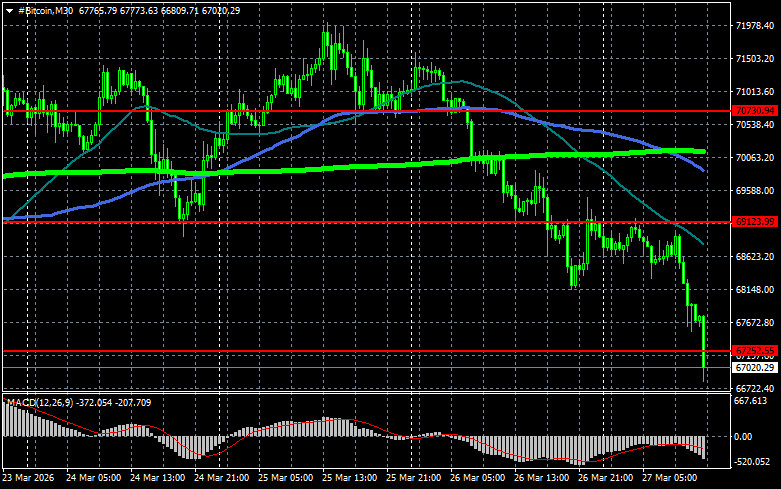Click the #Bitcoin,M30 chart title text
Screen dimensions: 781x489
(47, 9)
